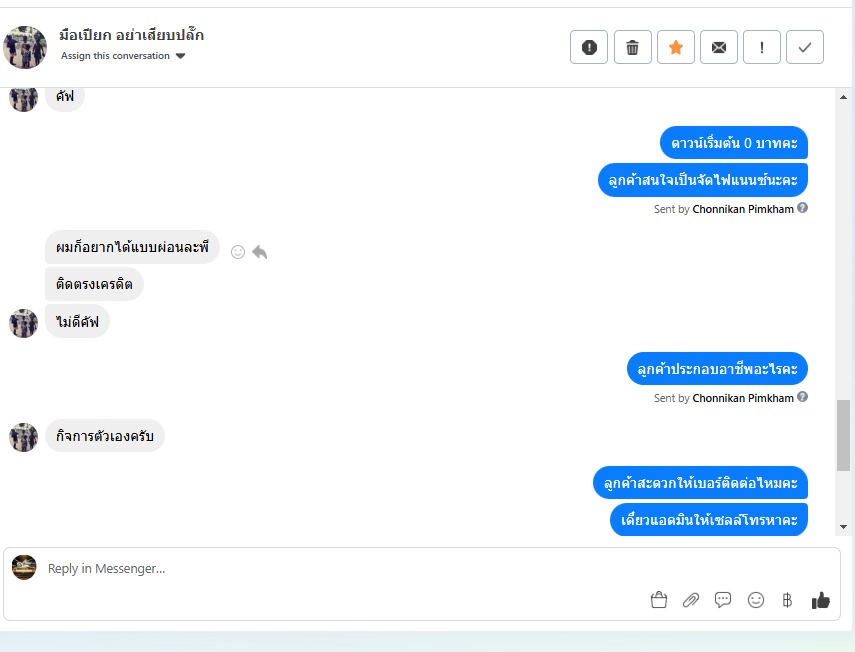Open saved replies speech bubble icon
The height and width of the screenshot is (652, 855).
723,600
